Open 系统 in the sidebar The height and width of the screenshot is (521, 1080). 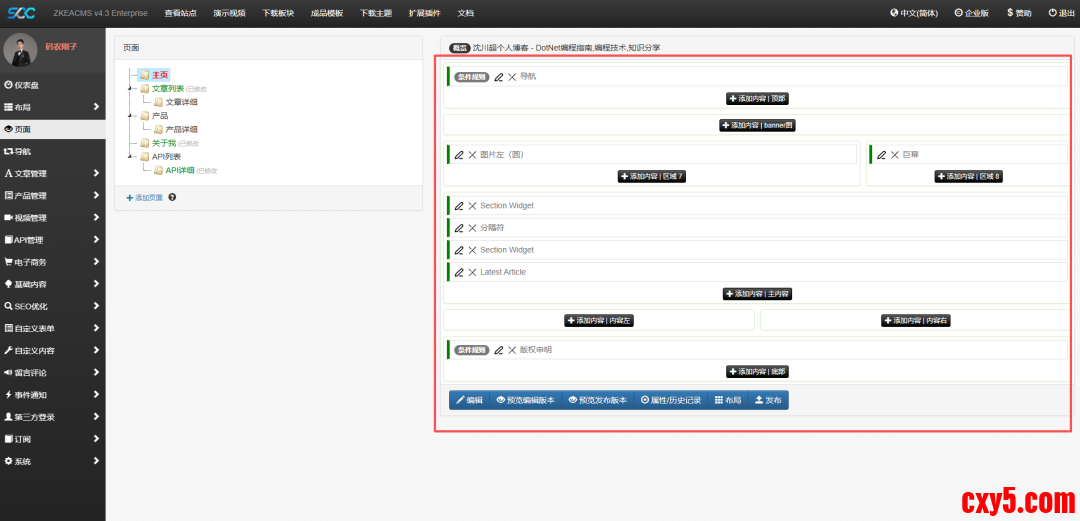53,461
